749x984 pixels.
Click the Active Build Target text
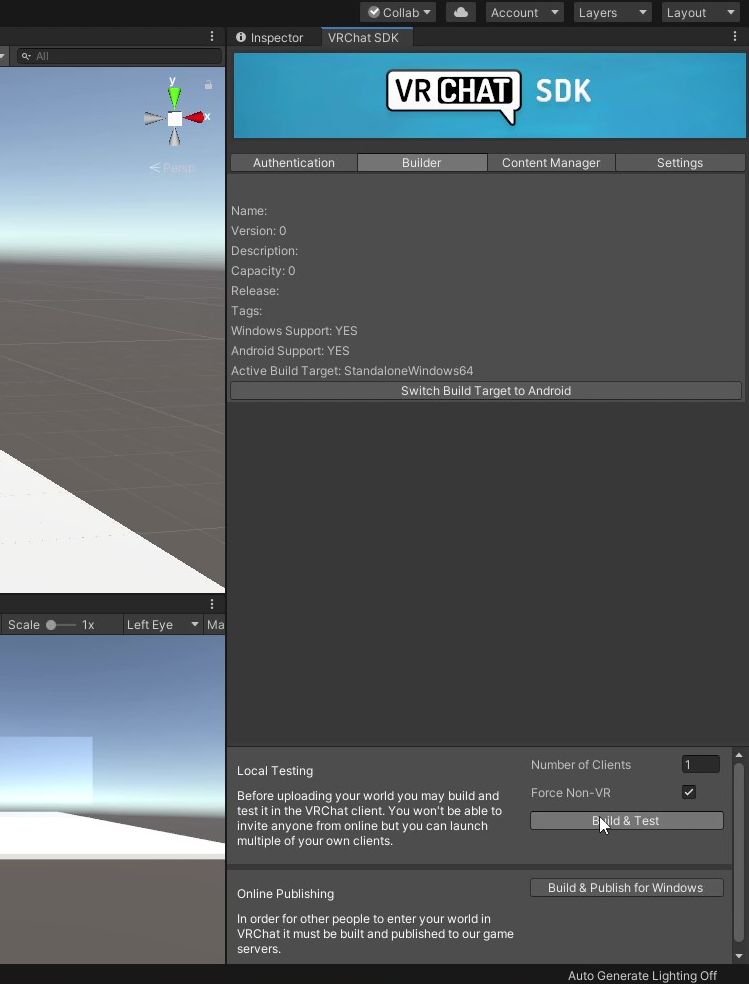(x=352, y=370)
